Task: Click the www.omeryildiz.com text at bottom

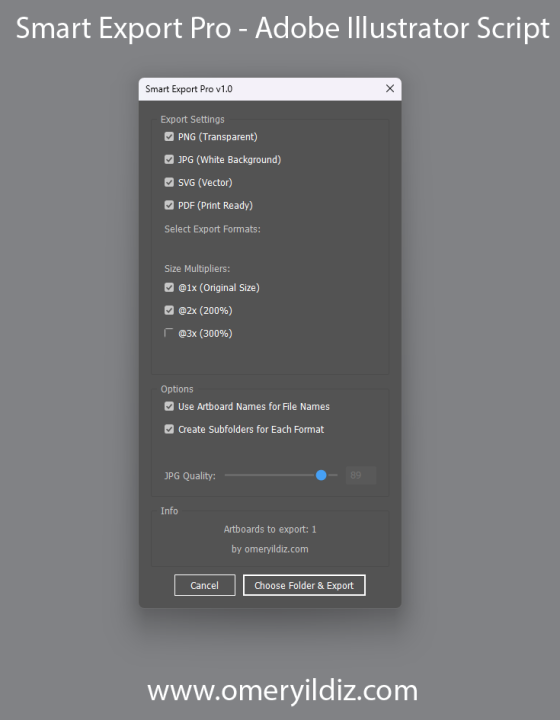Action: 282,691
